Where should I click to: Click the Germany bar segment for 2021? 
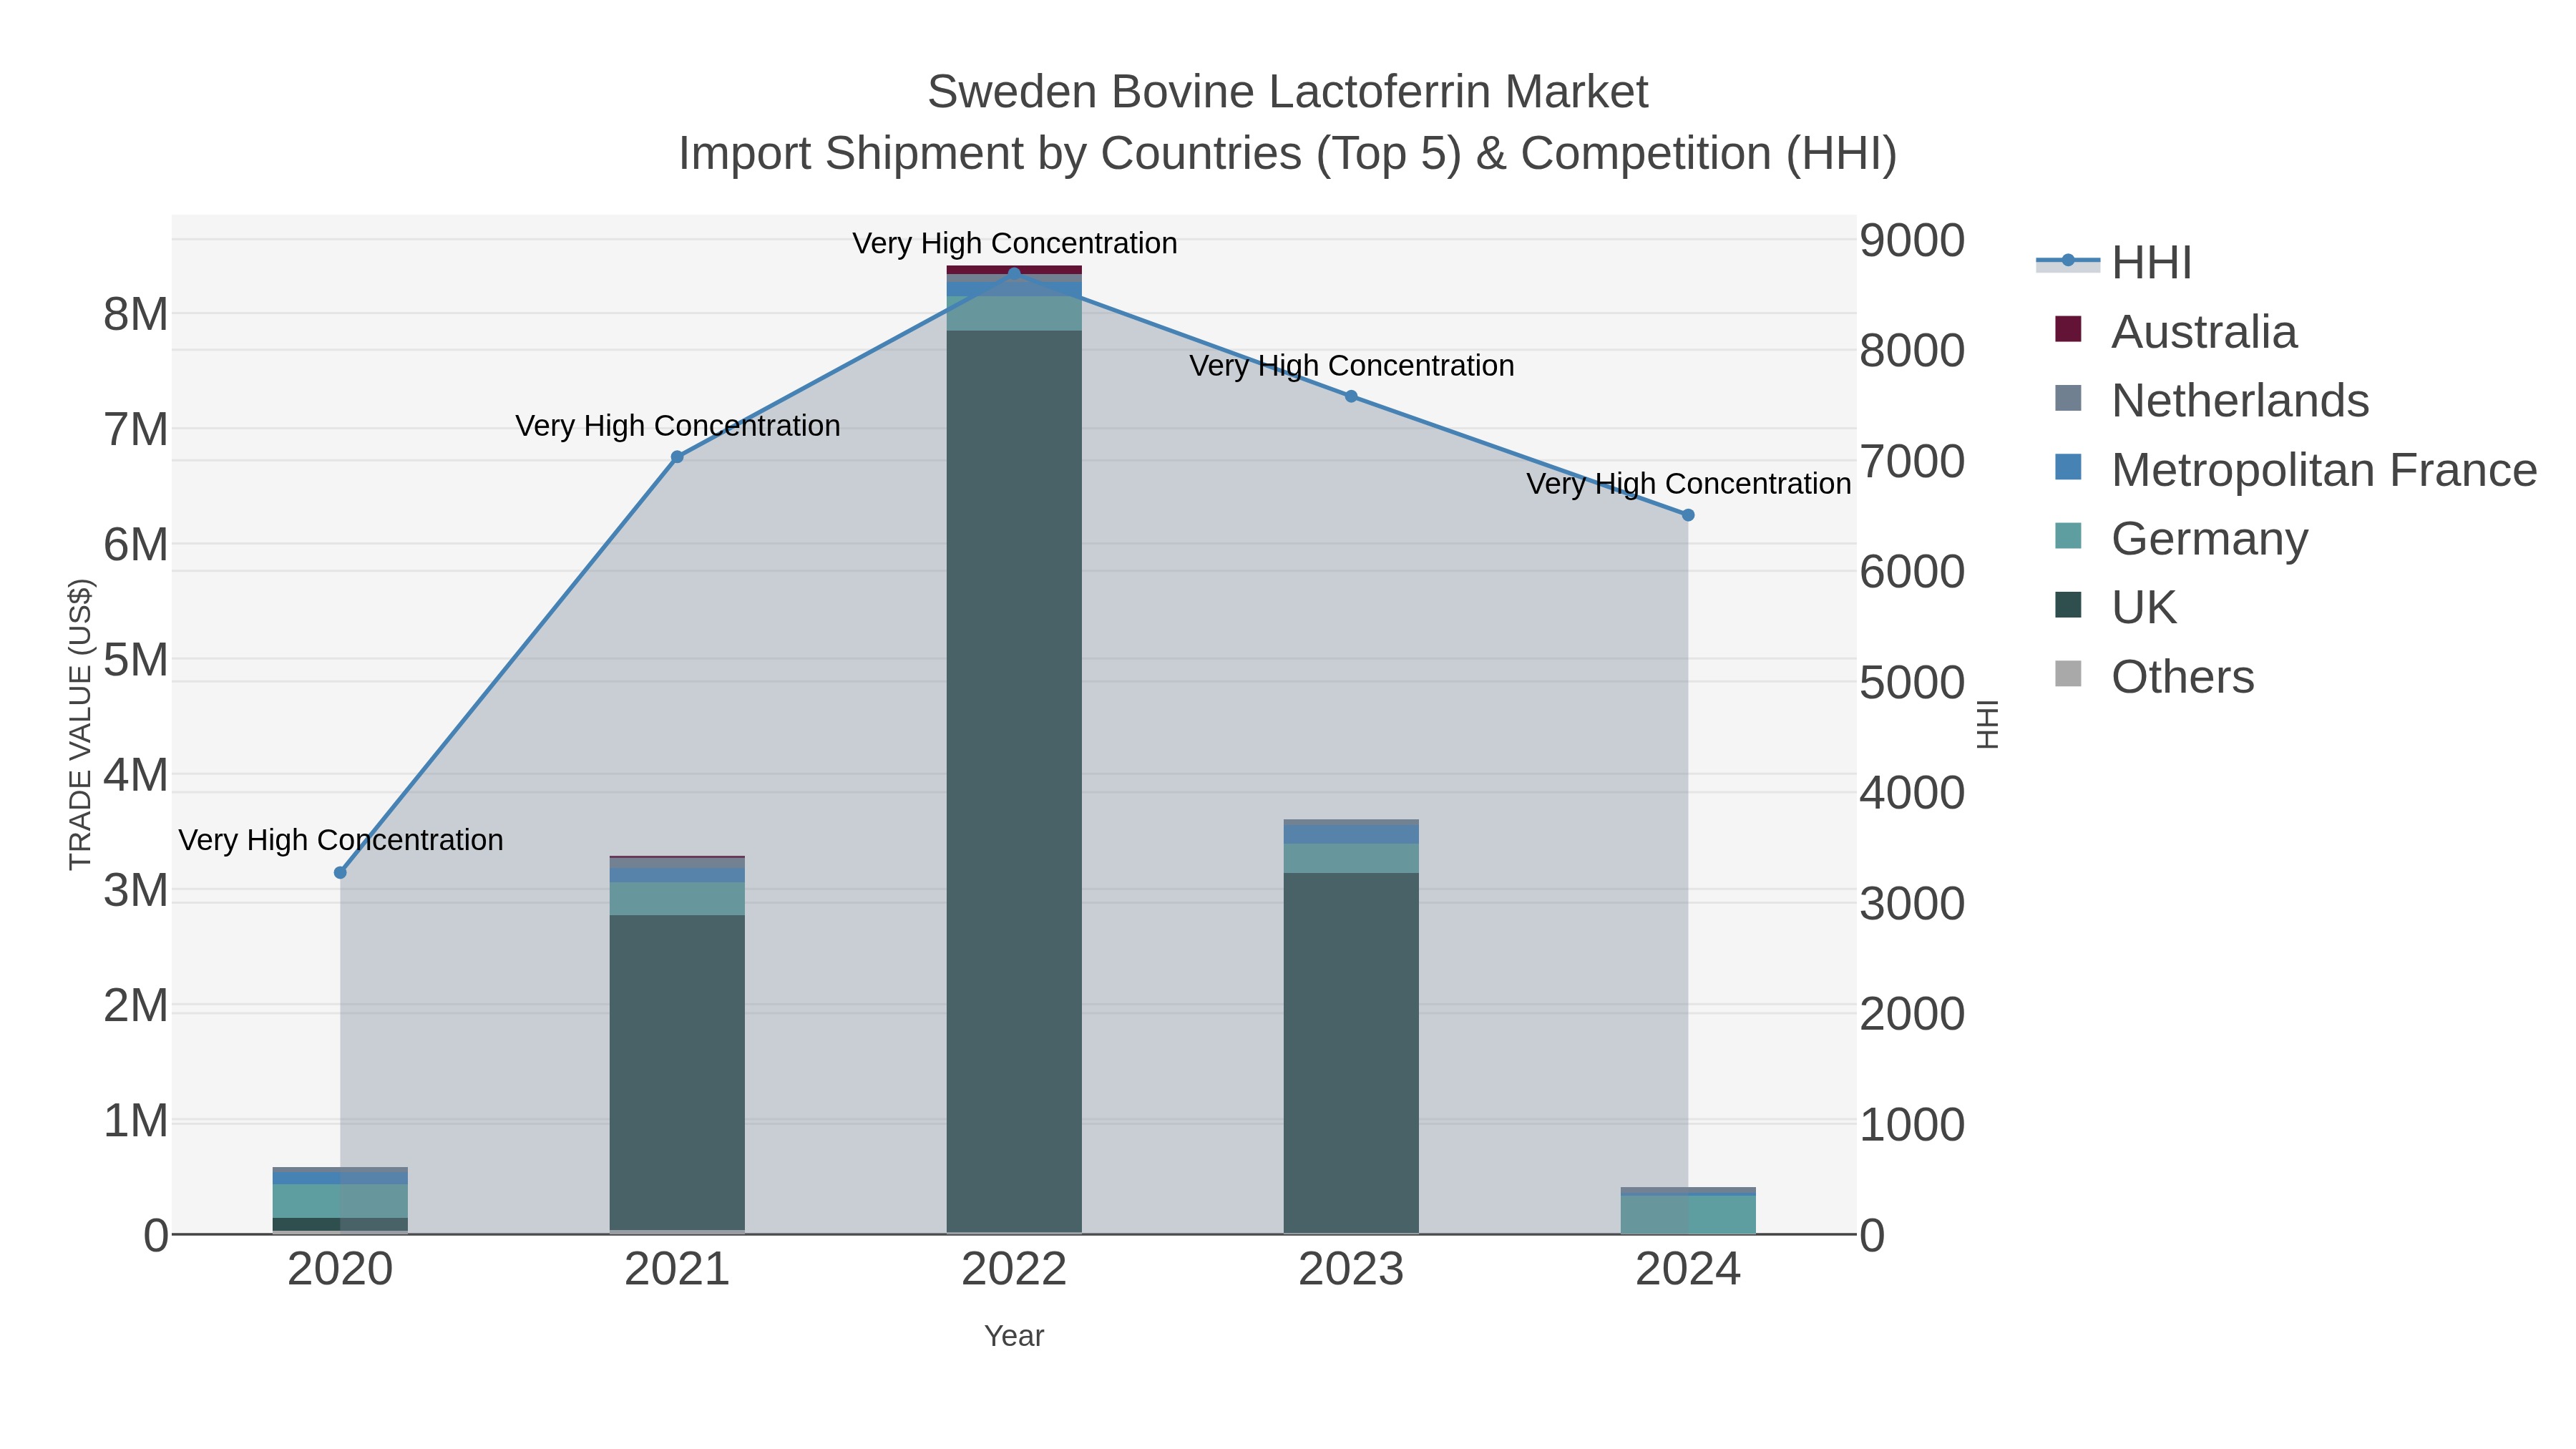coord(677,898)
